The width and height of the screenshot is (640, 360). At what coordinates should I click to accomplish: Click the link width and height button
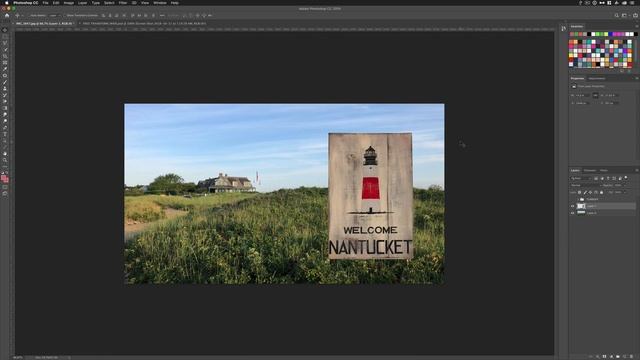tap(596, 96)
